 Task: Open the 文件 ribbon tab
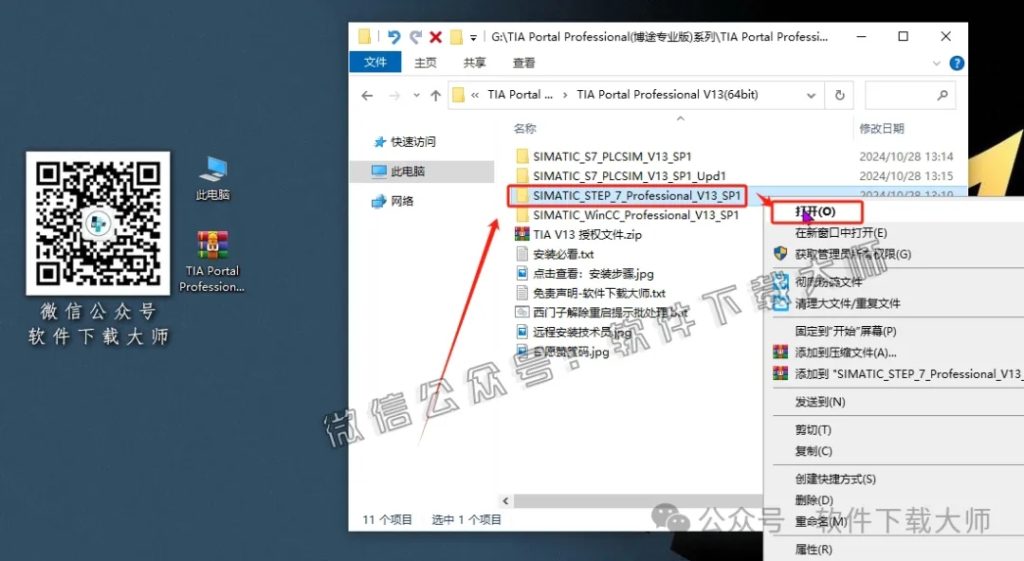pyautogui.click(x=375, y=62)
